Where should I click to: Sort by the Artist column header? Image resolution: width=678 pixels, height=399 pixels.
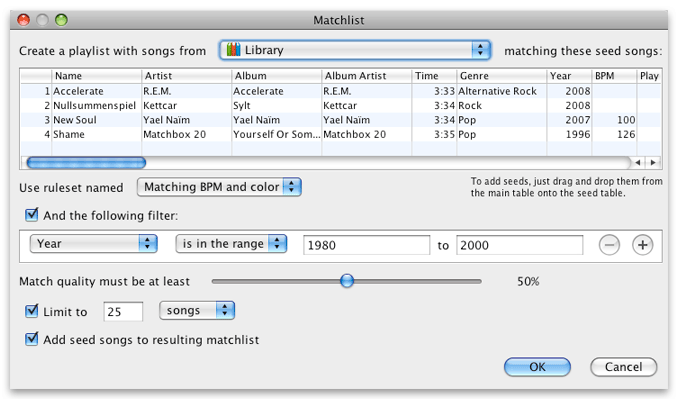coord(186,76)
